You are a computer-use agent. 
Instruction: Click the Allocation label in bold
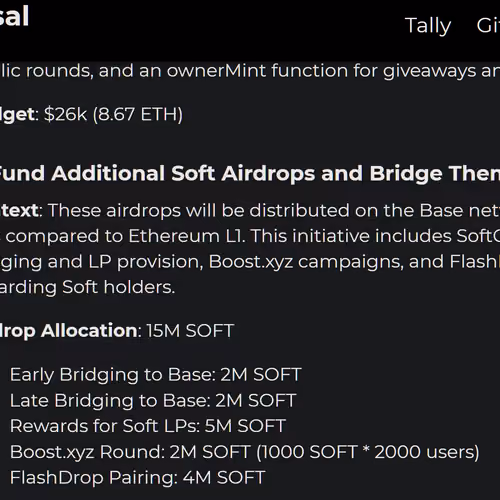(x=89, y=331)
